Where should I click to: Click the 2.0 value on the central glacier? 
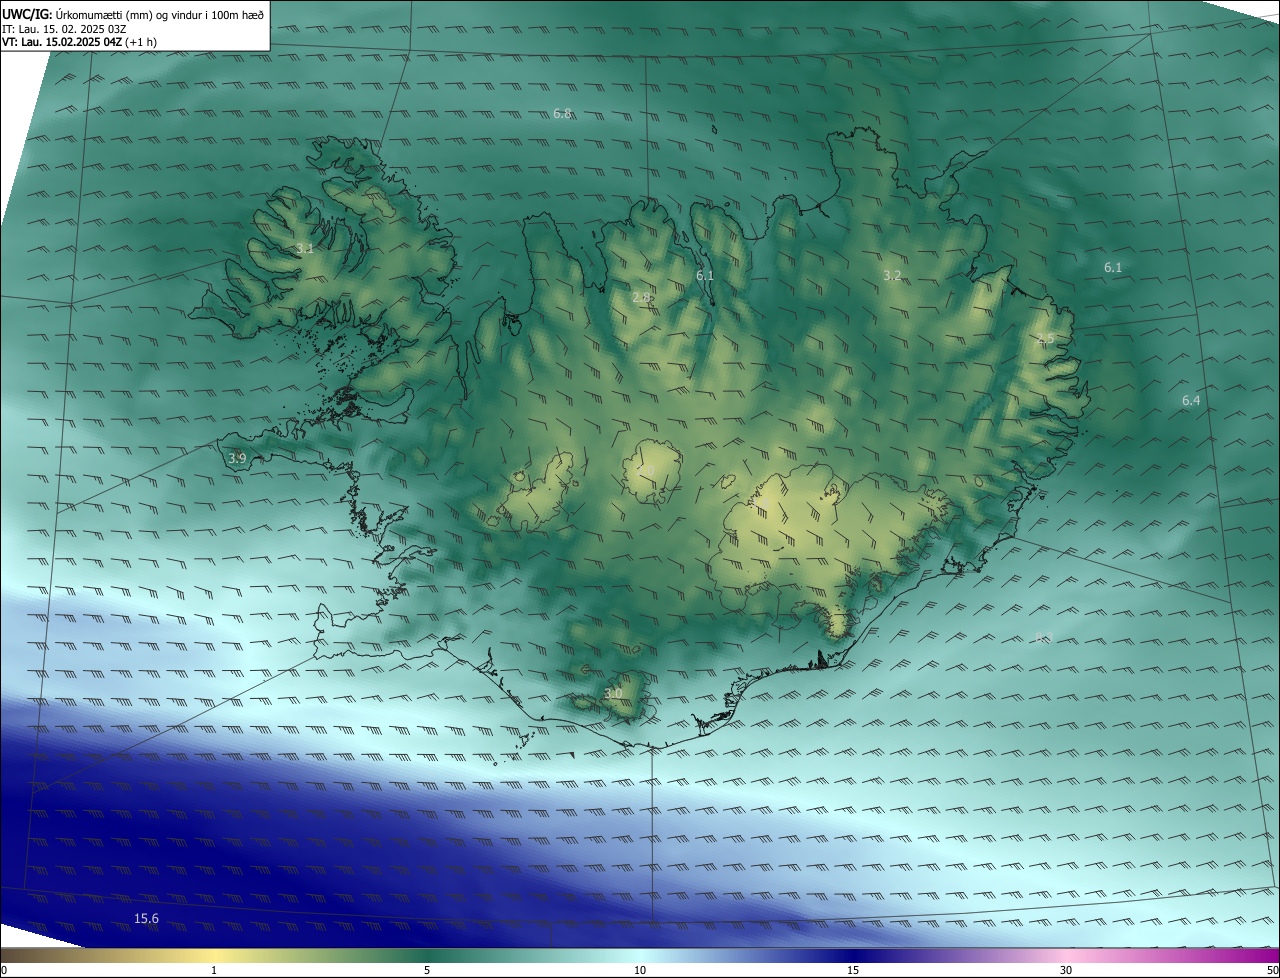pyautogui.click(x=647, y=470)
